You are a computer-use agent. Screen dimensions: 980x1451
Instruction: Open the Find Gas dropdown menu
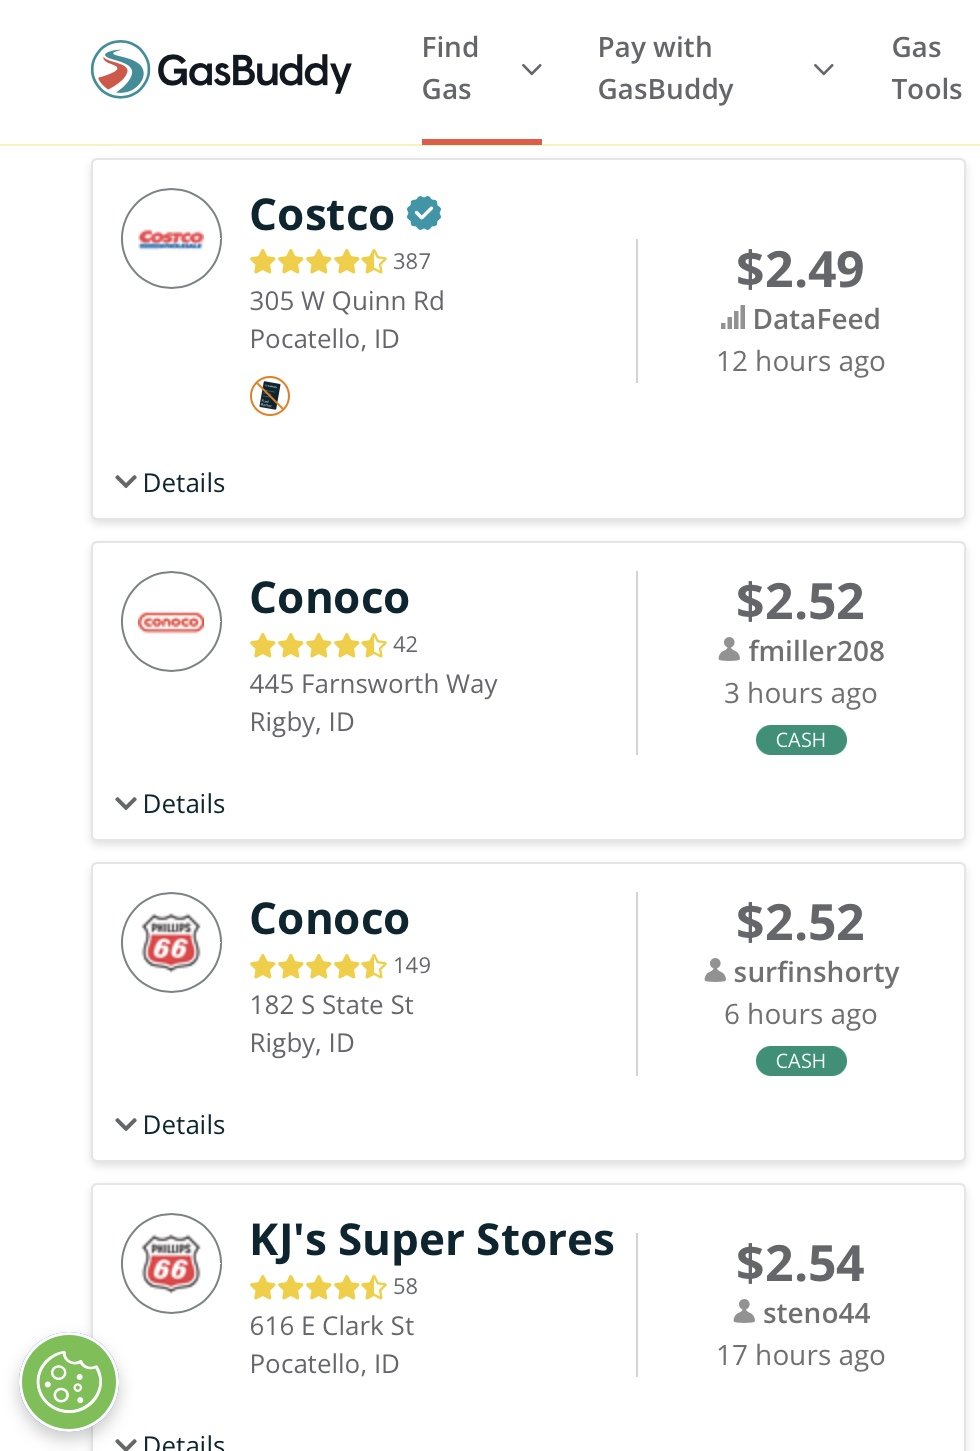point(482,69)
